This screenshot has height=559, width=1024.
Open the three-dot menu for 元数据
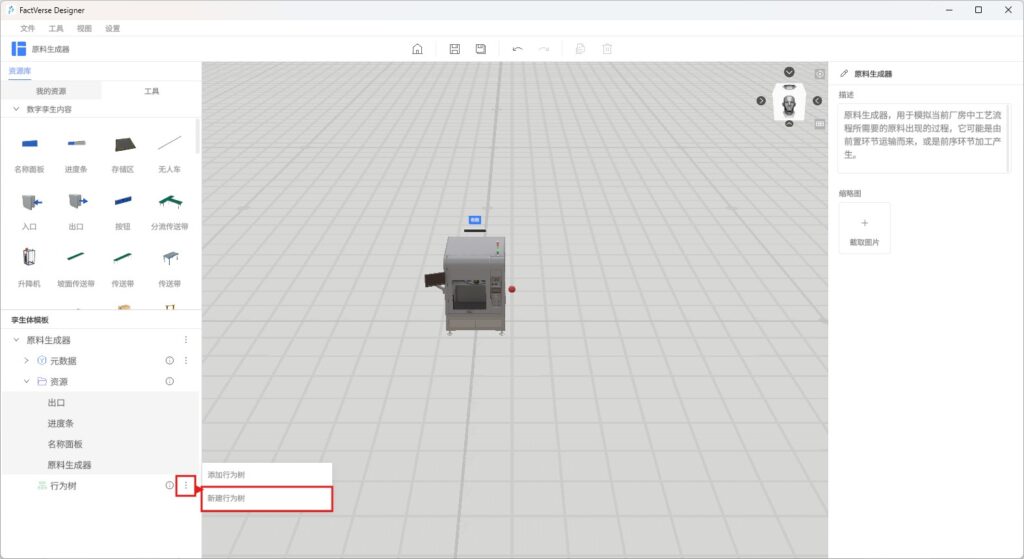point(185,361)
